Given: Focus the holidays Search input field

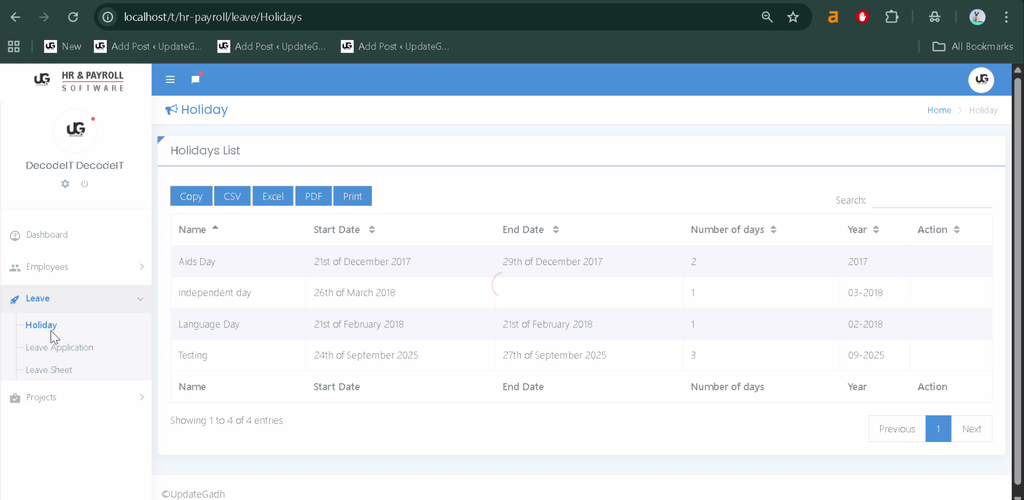Looking at the screenshot, I should 932,200.
